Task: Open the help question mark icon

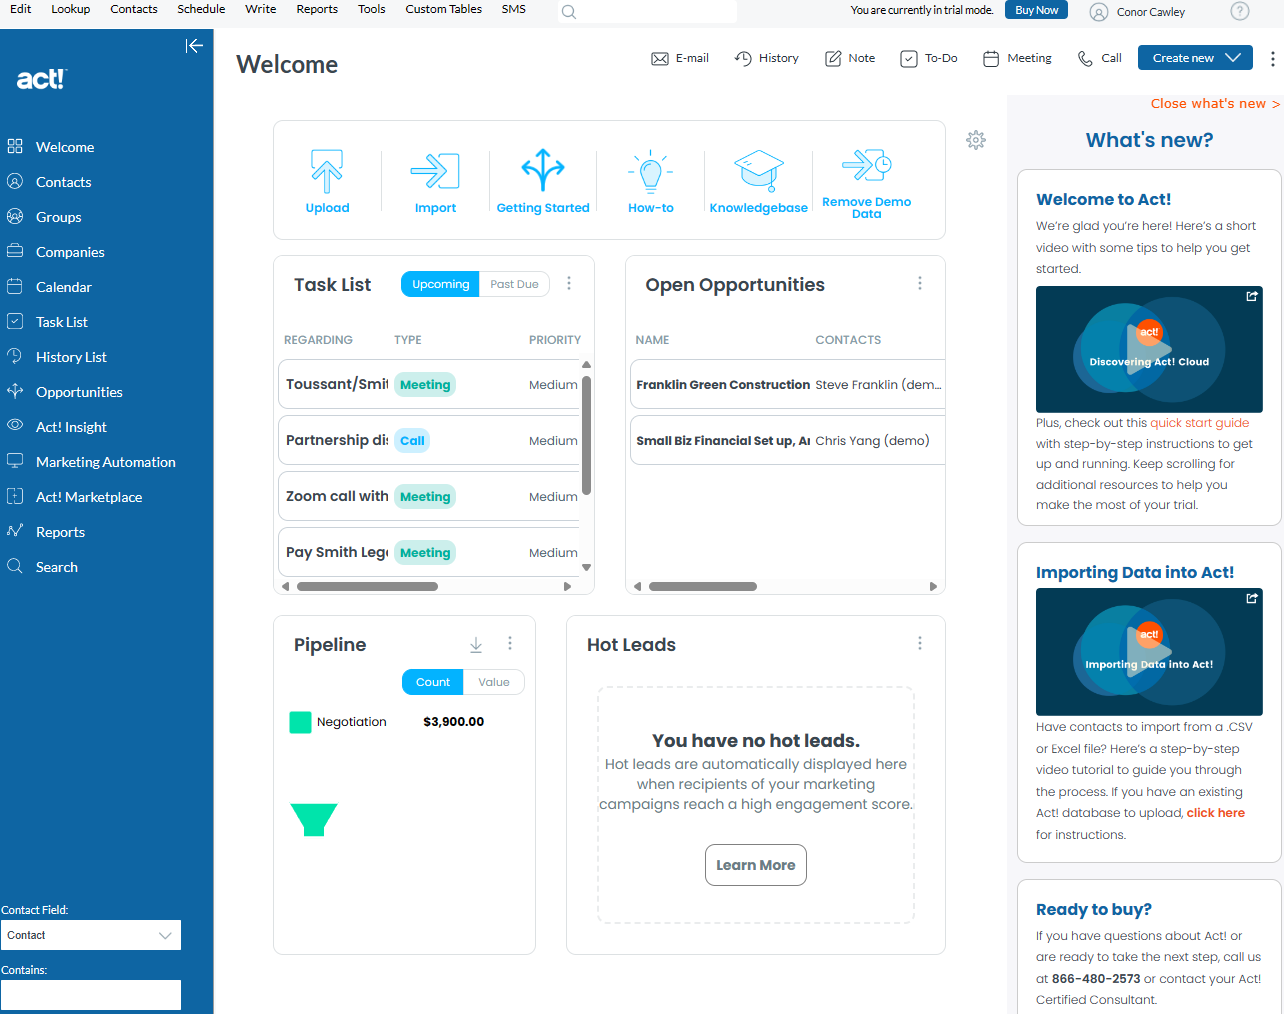Action: tap(1240, 11)
